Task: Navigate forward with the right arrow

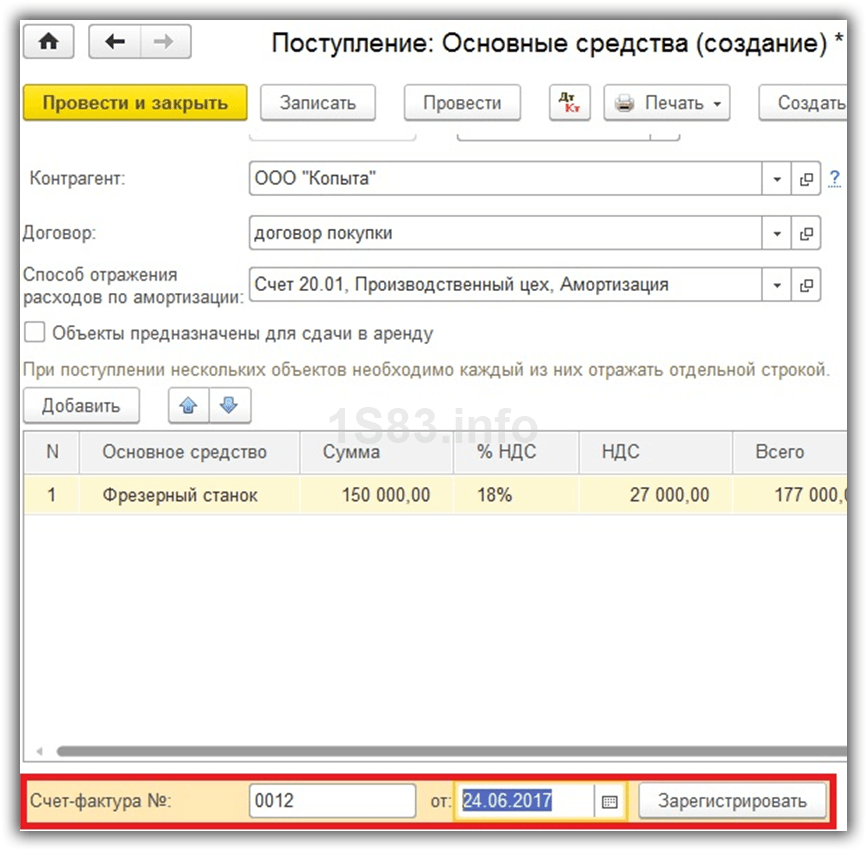Action: click(x=165, y=41)
